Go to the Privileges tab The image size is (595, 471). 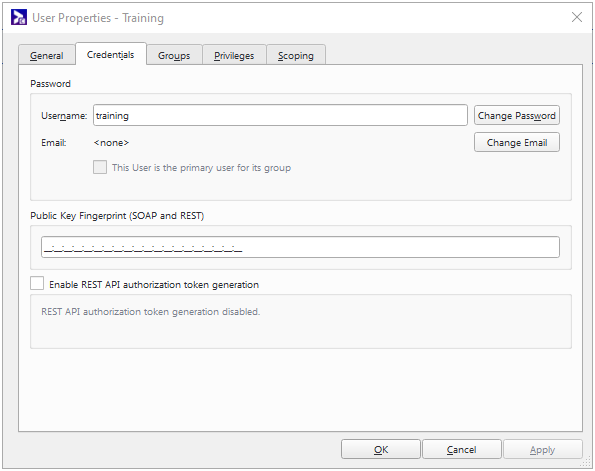pos(234,55)
